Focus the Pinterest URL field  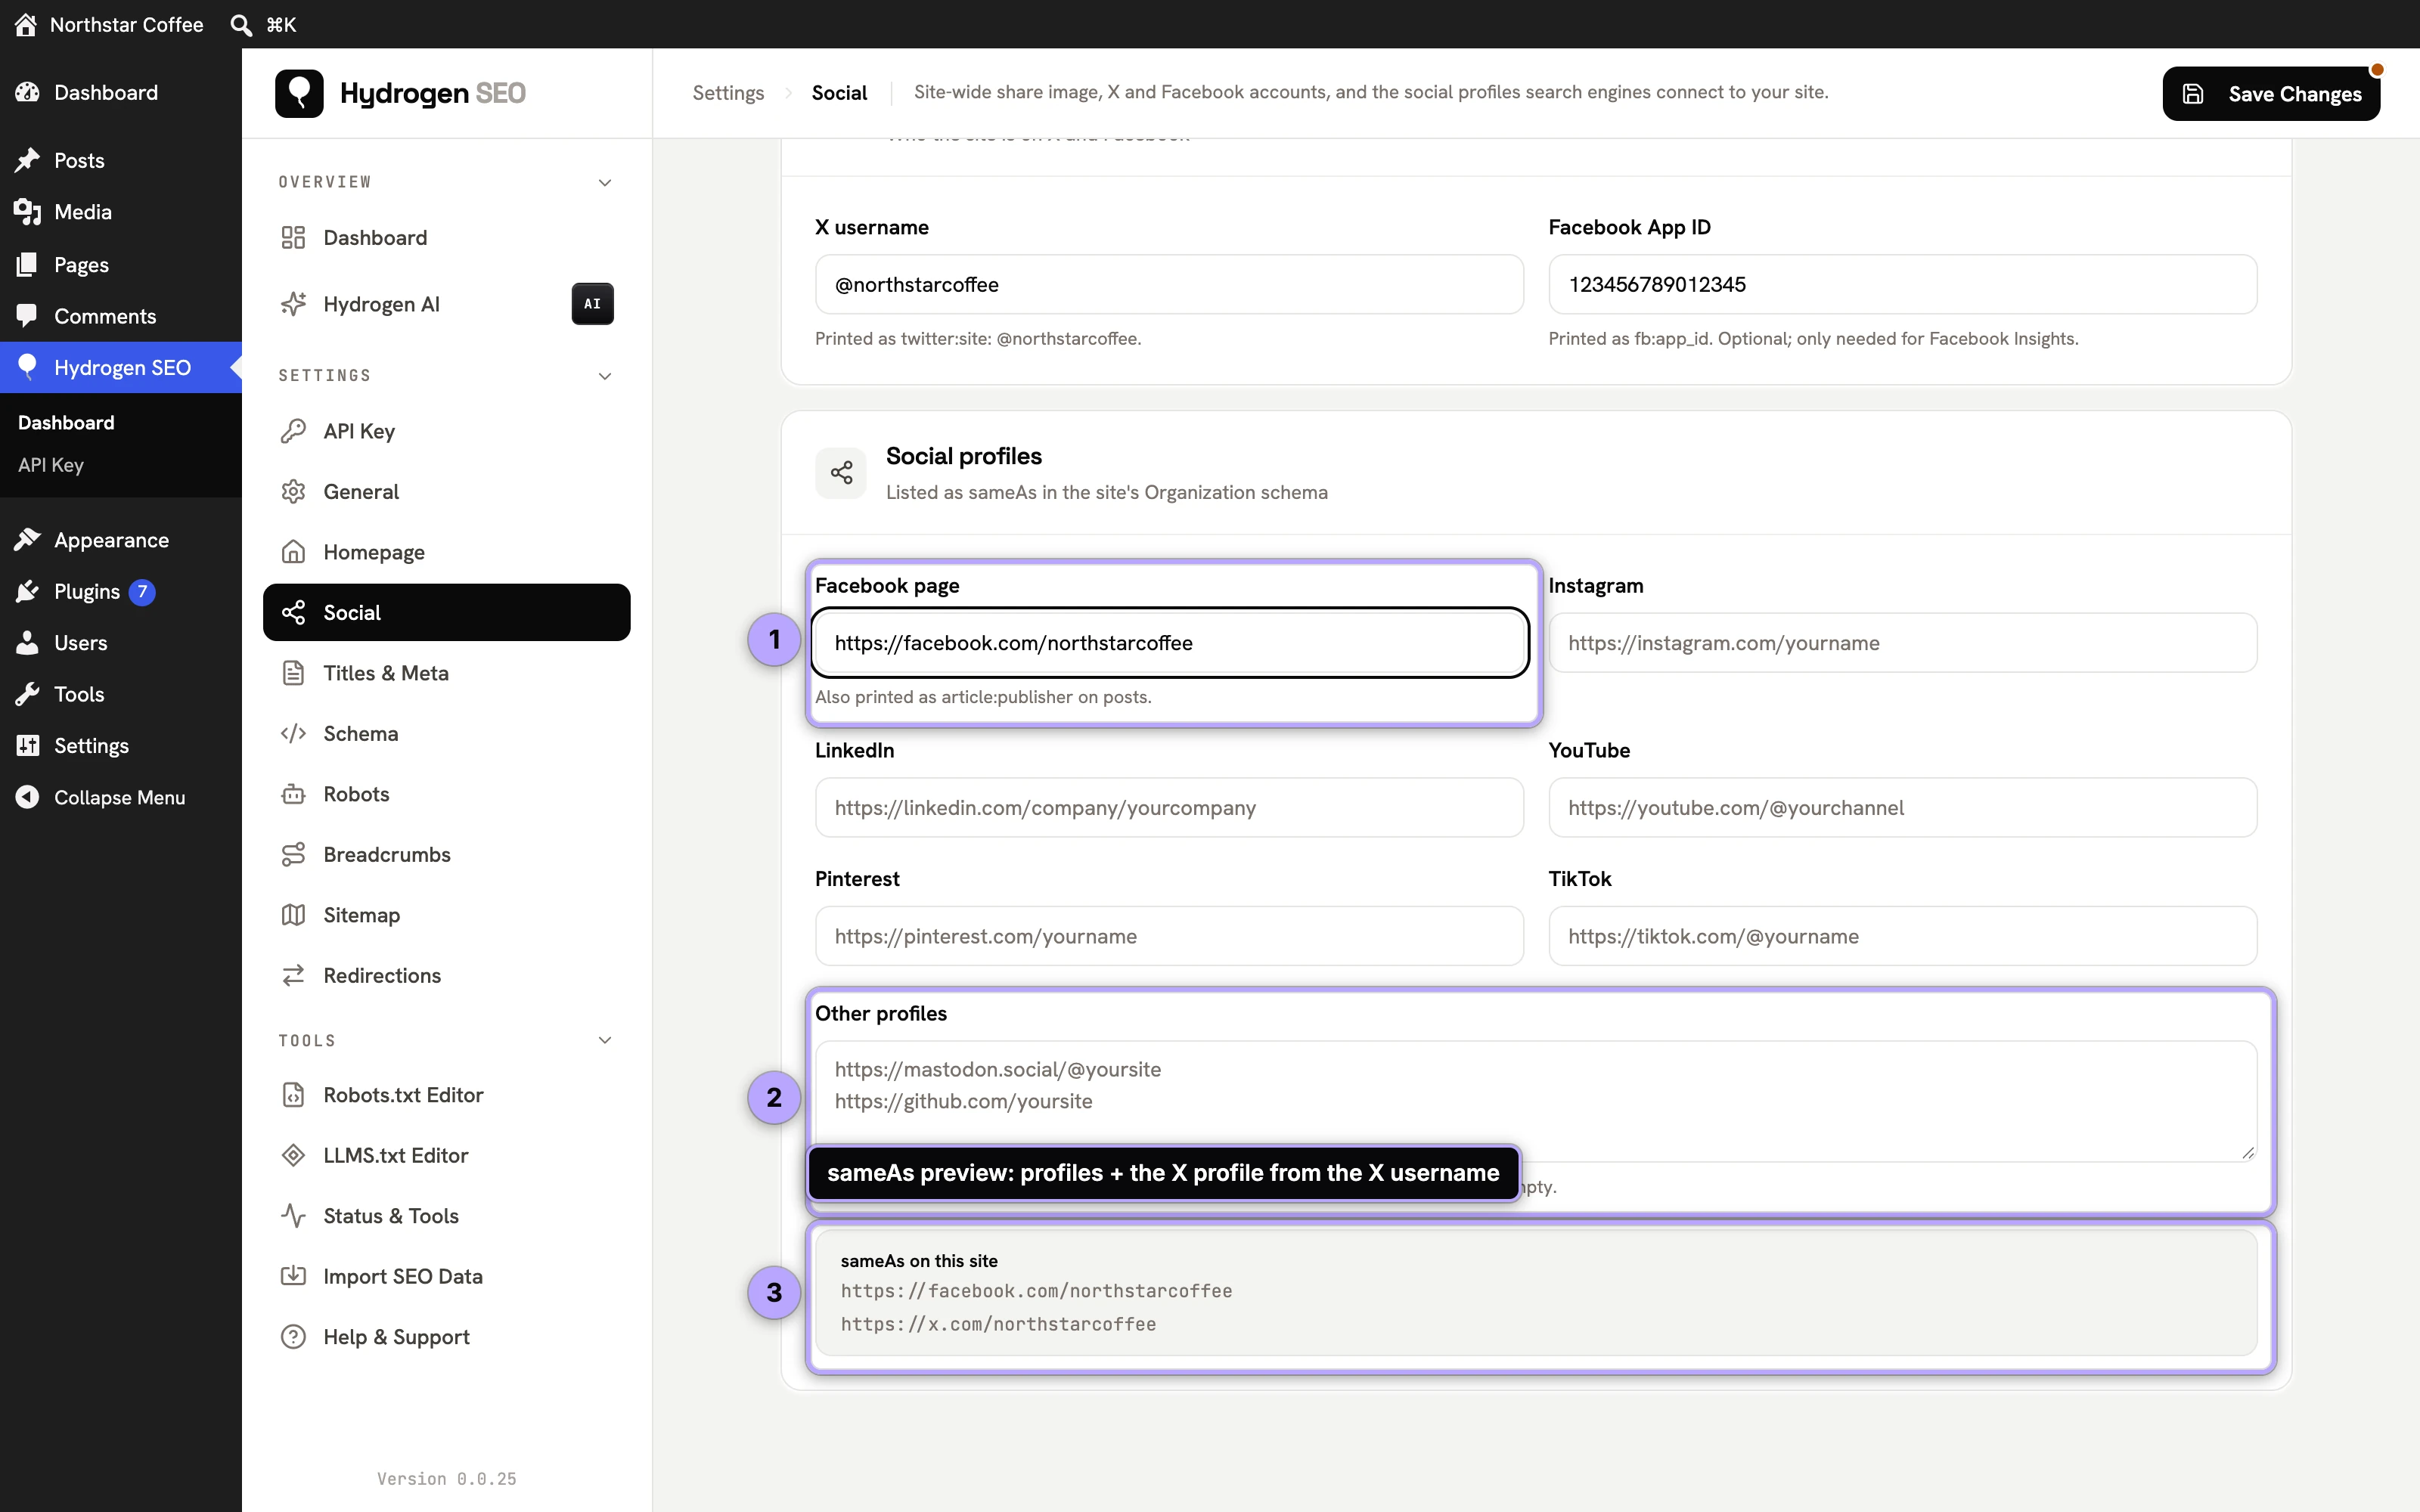[x=1169, y=936]
